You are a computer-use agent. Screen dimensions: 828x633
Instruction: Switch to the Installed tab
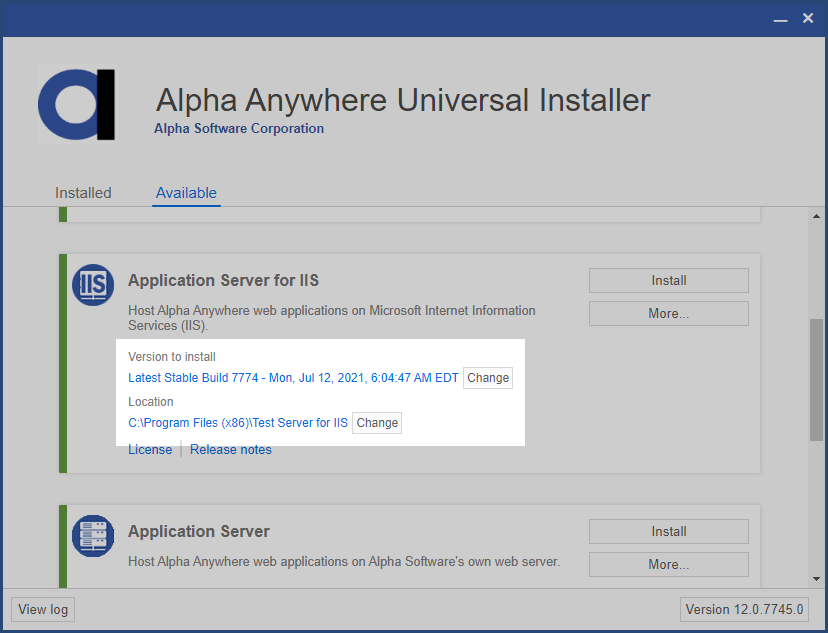point(83,193)
